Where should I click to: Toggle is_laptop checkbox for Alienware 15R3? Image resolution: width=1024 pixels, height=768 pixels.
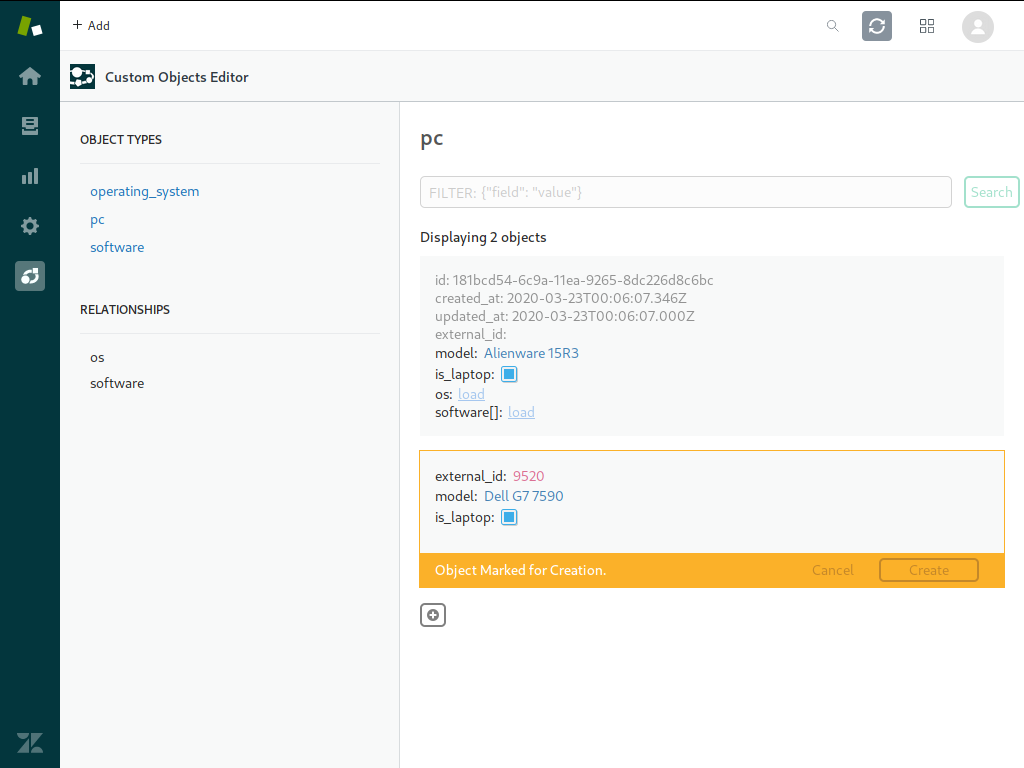pyautogui.click(x=509, y=374)
